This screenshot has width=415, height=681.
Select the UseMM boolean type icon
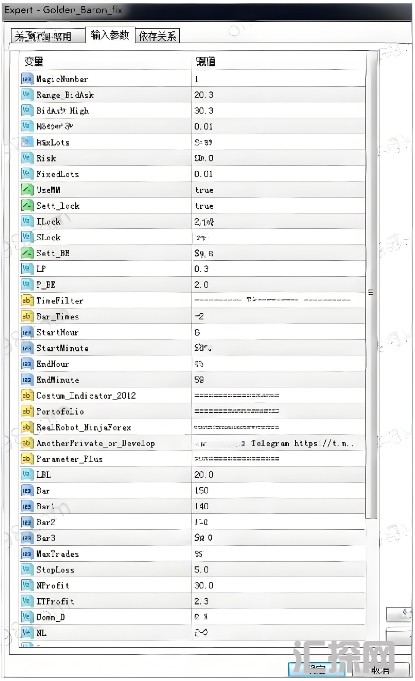point(27,190)
